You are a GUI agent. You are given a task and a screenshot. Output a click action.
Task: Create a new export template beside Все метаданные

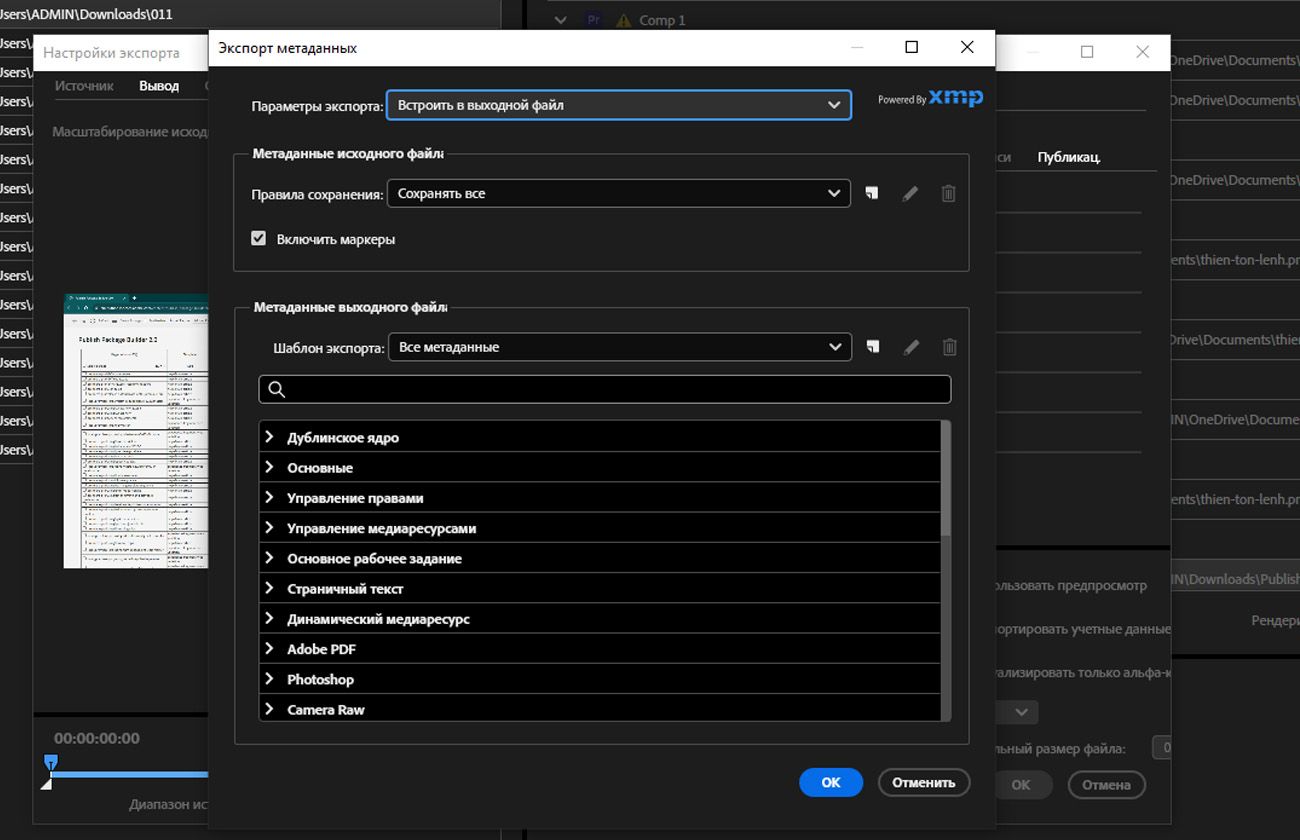pos(873,347)
